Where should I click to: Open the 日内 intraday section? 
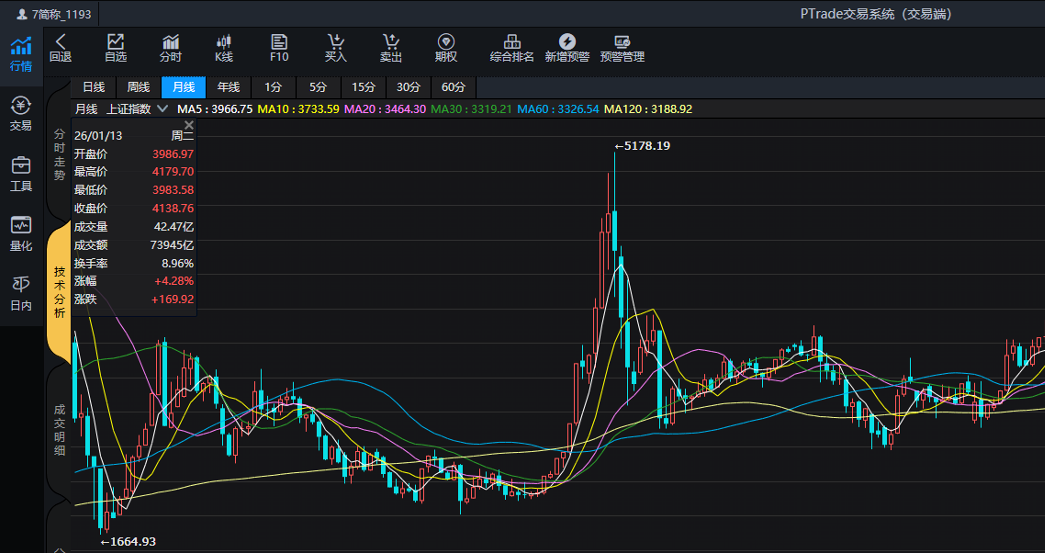coord(21,294)
